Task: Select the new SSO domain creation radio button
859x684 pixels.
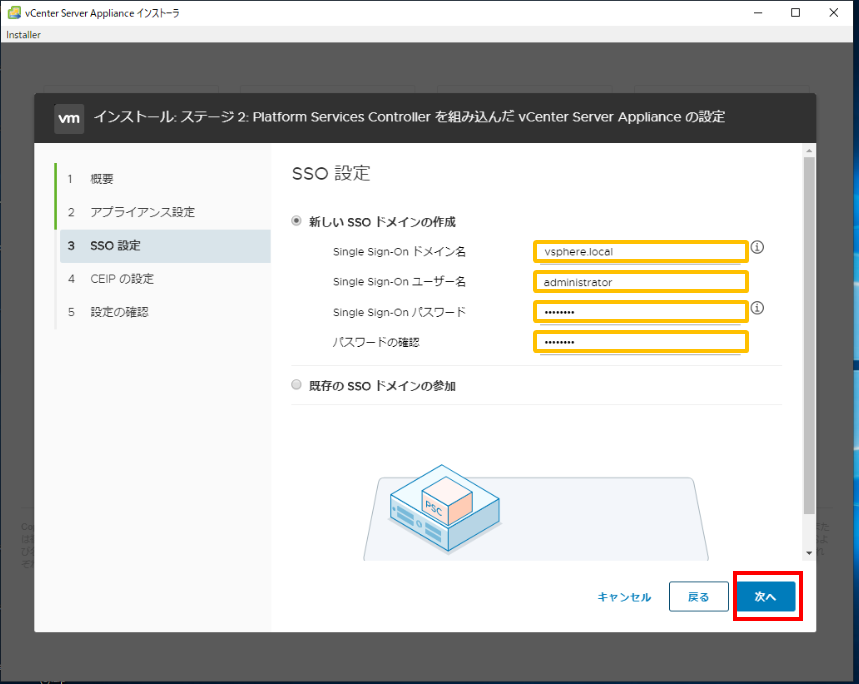Action: (x=296, y=221)
